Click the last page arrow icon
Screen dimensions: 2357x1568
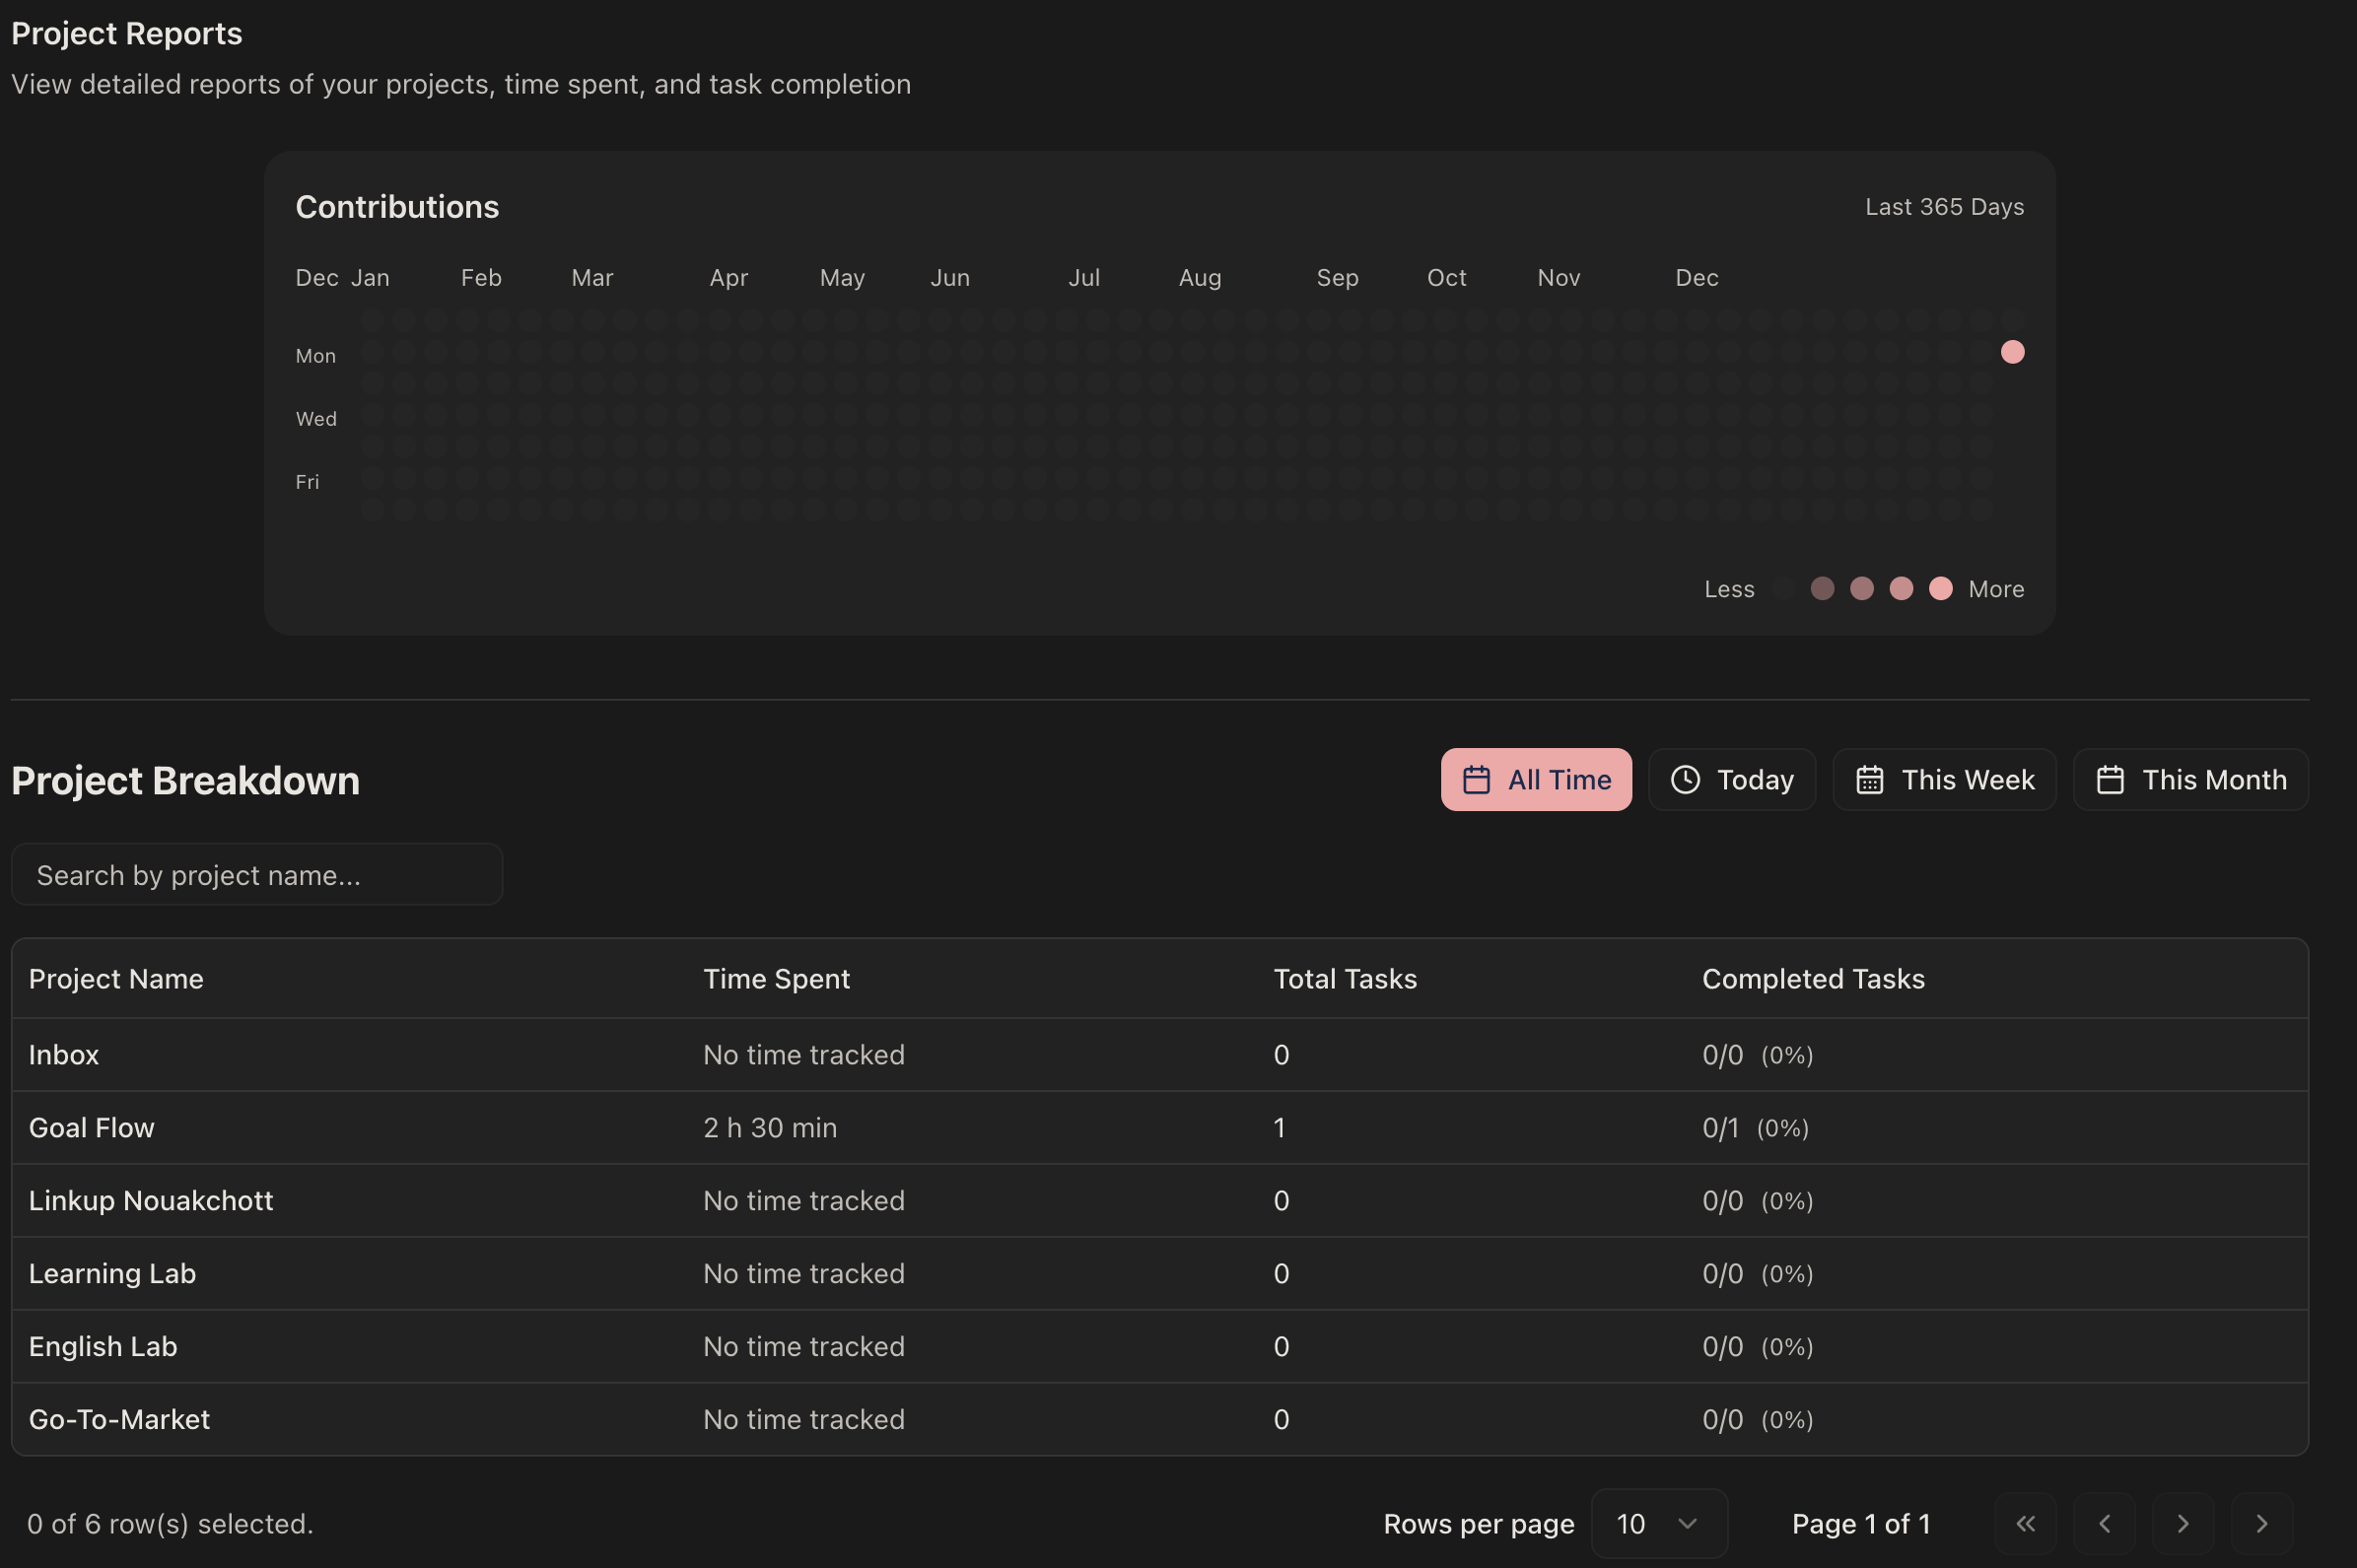pos(2261,1523)
